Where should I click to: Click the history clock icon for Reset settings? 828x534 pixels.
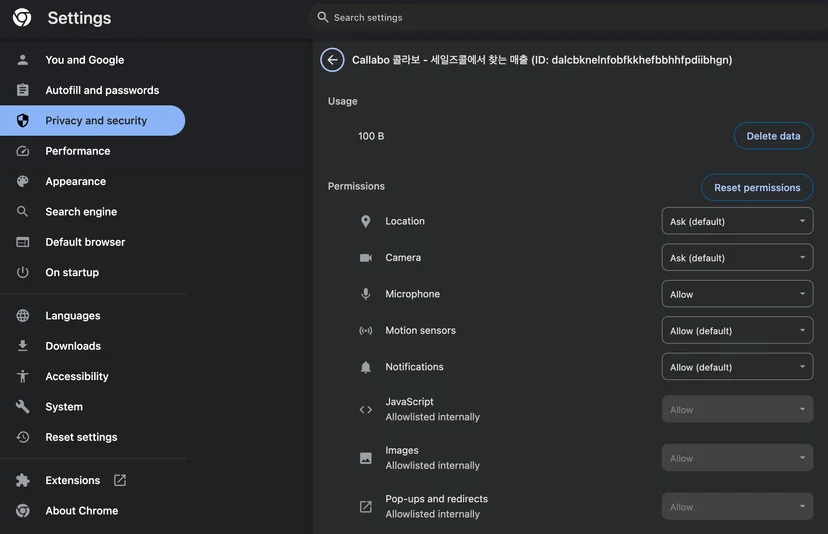click(x=23, y=437)
